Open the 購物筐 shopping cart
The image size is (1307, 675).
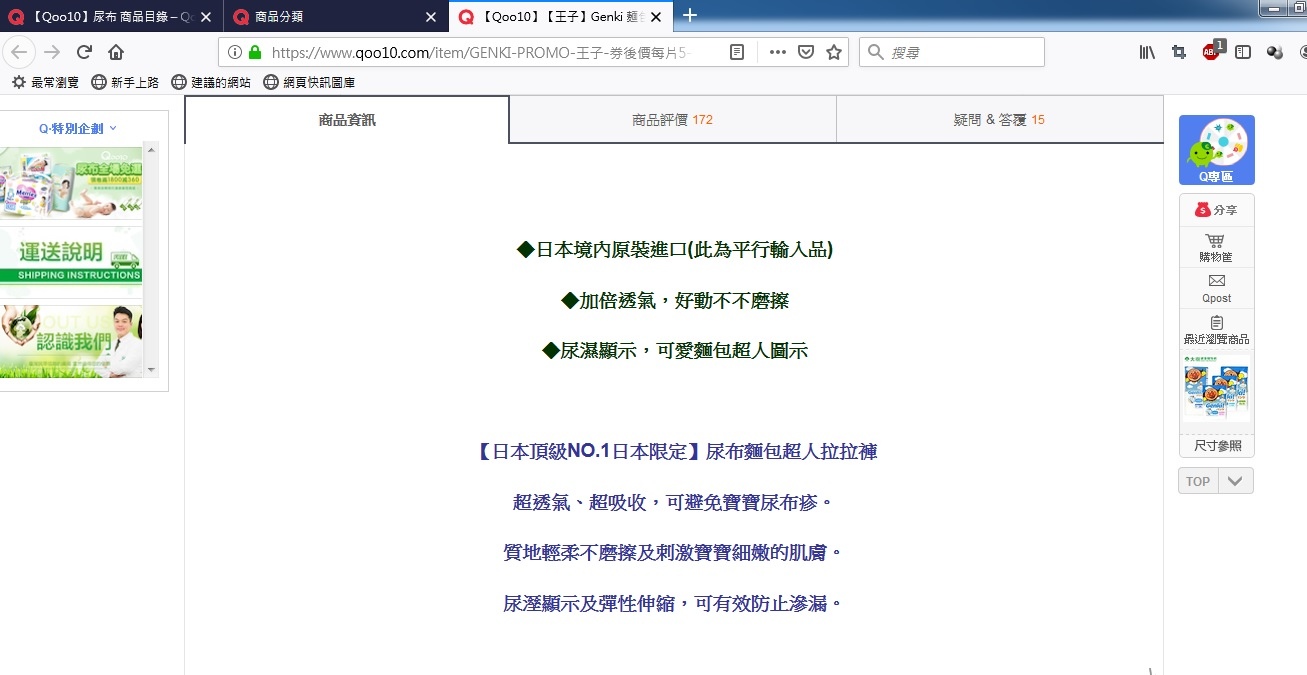coord(1216,248)
